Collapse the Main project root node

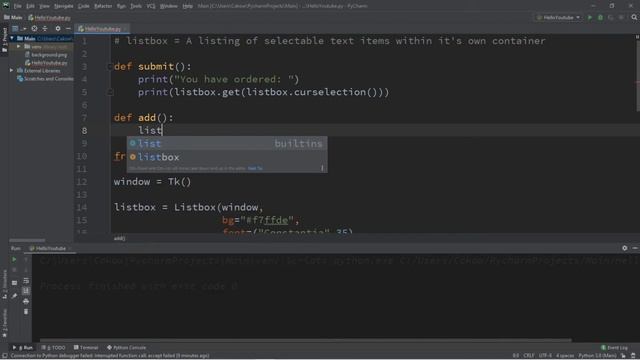point(12,38)
